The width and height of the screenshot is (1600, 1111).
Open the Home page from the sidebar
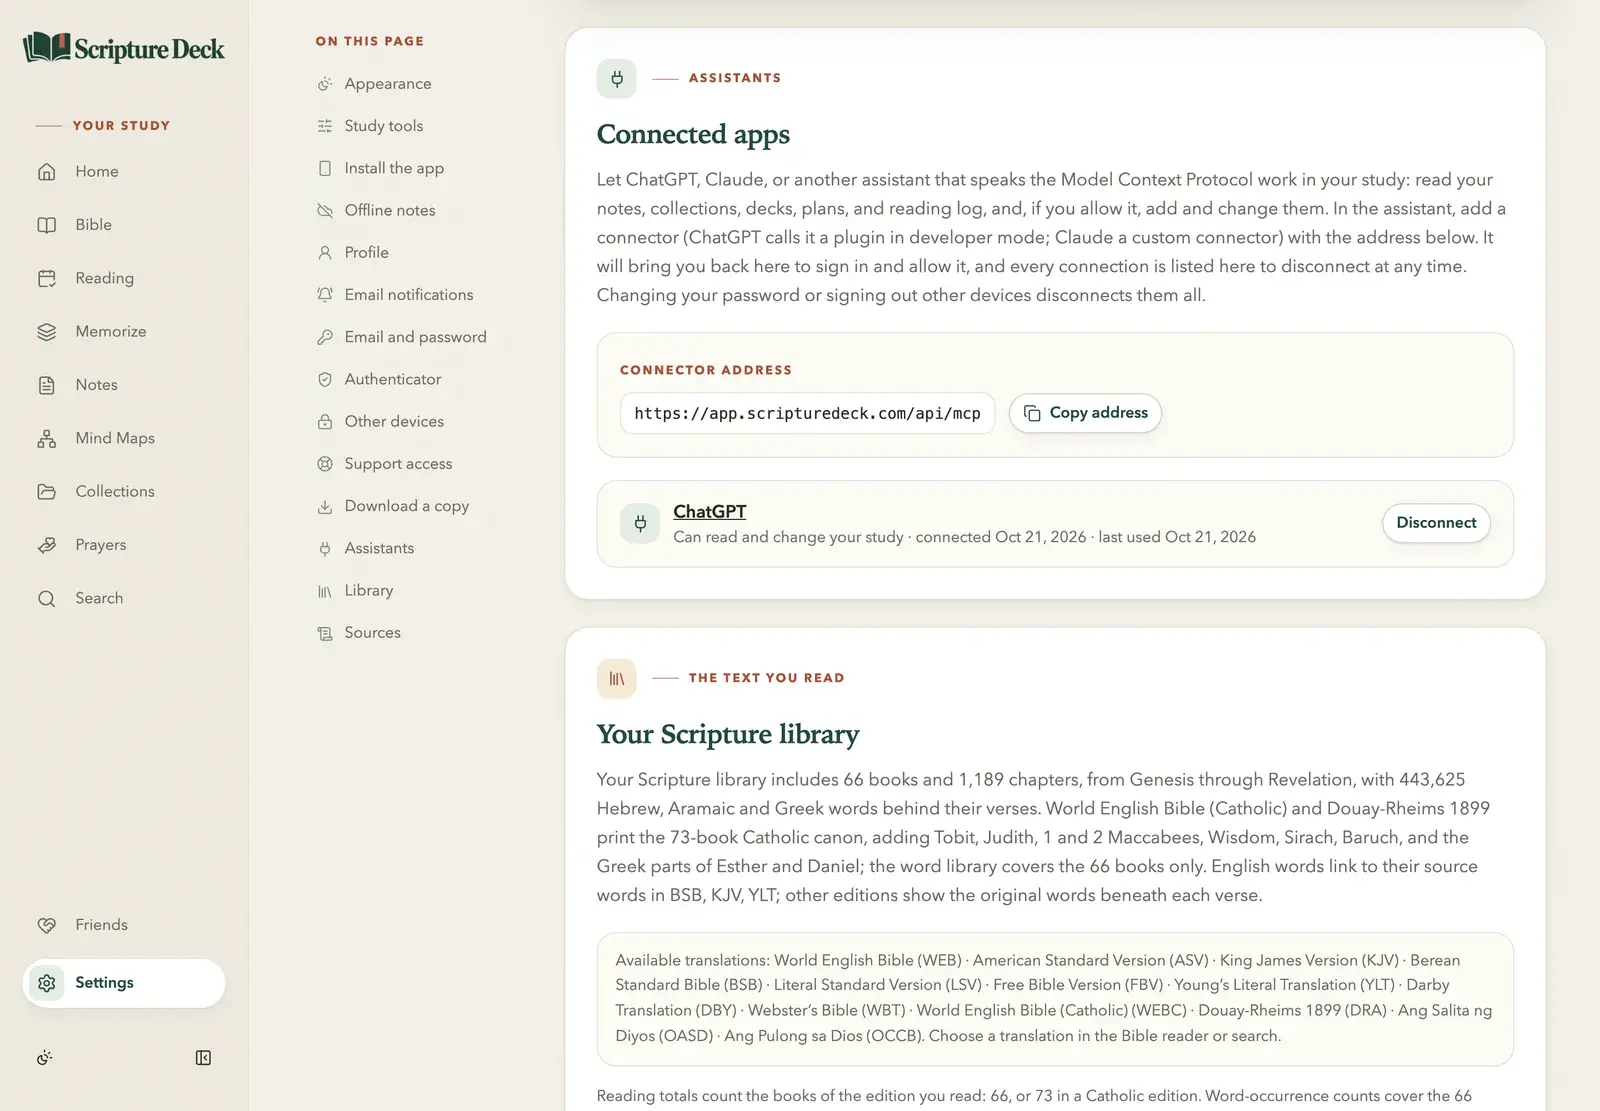point(124,172)
